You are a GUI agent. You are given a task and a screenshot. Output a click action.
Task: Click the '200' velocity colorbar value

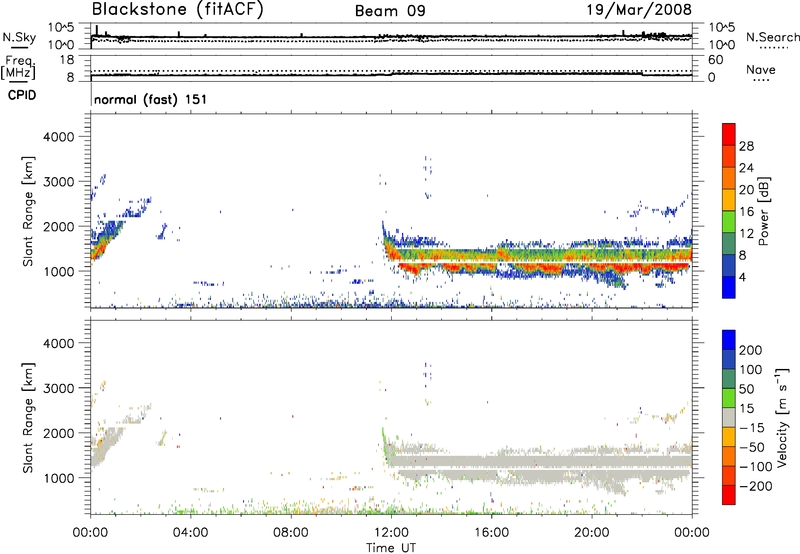coord(751,350)
